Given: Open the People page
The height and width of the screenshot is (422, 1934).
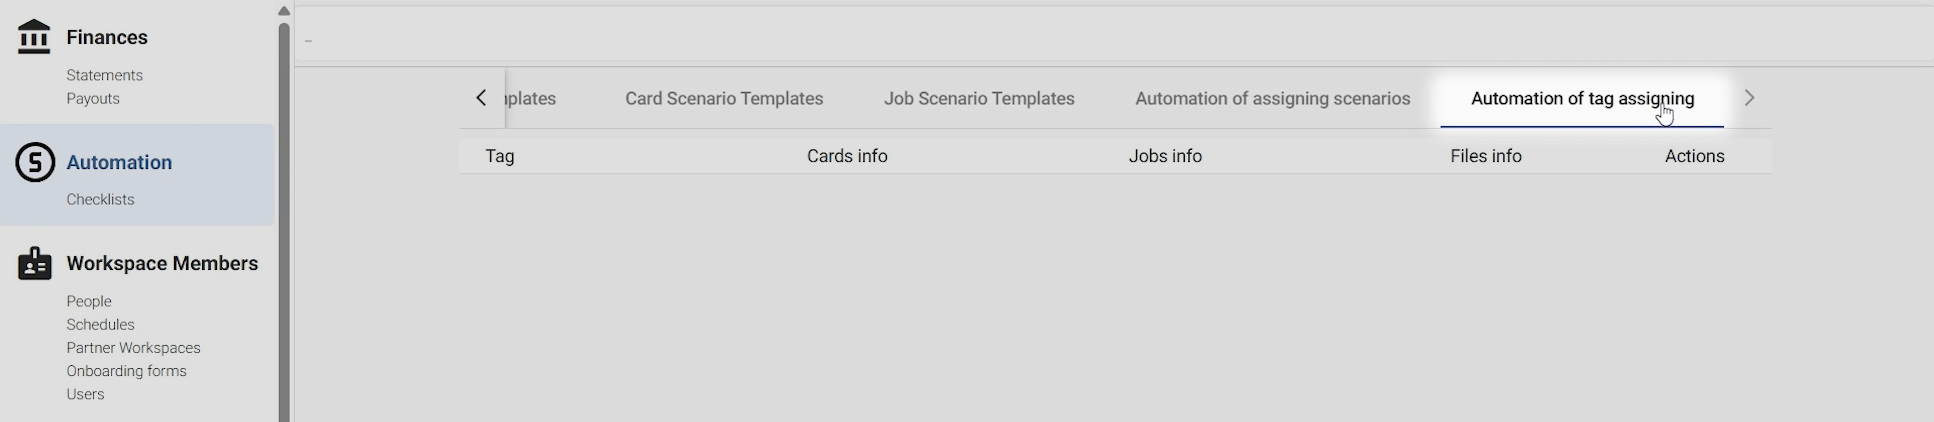Looking at the screenshot, I should (x=89, y=301).
